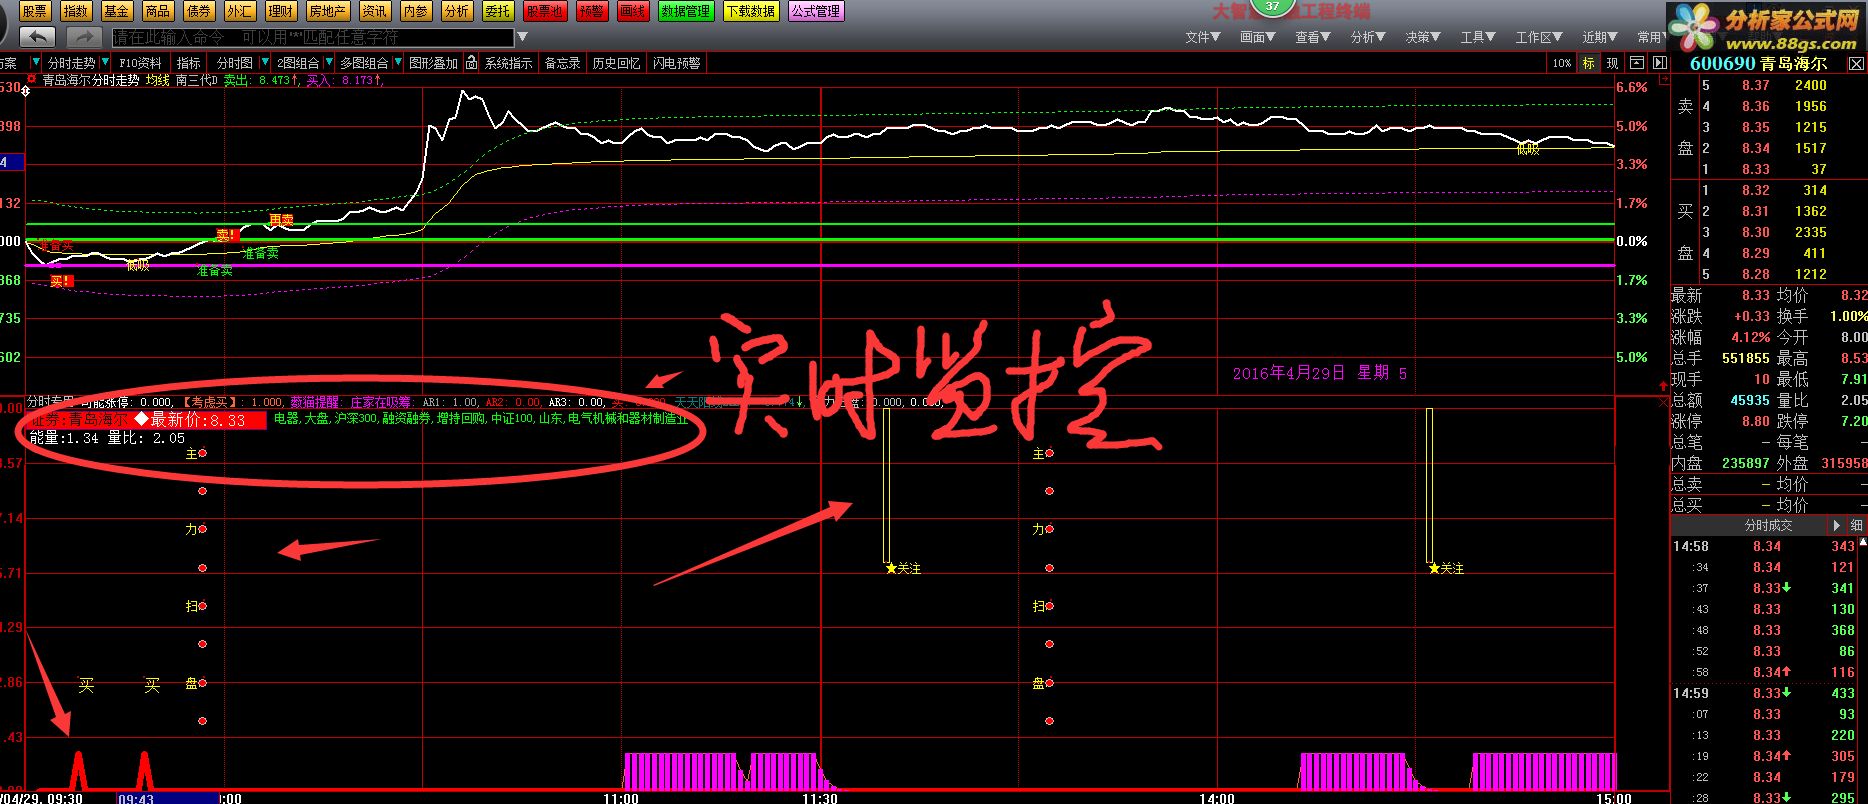Open the red 股票池 button
1868x804 pixels.
tap(545, 11)
